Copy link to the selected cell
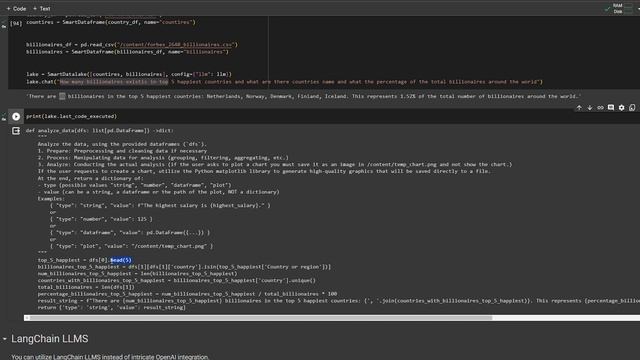Screen dimensions: 640x360 point(600,108)
